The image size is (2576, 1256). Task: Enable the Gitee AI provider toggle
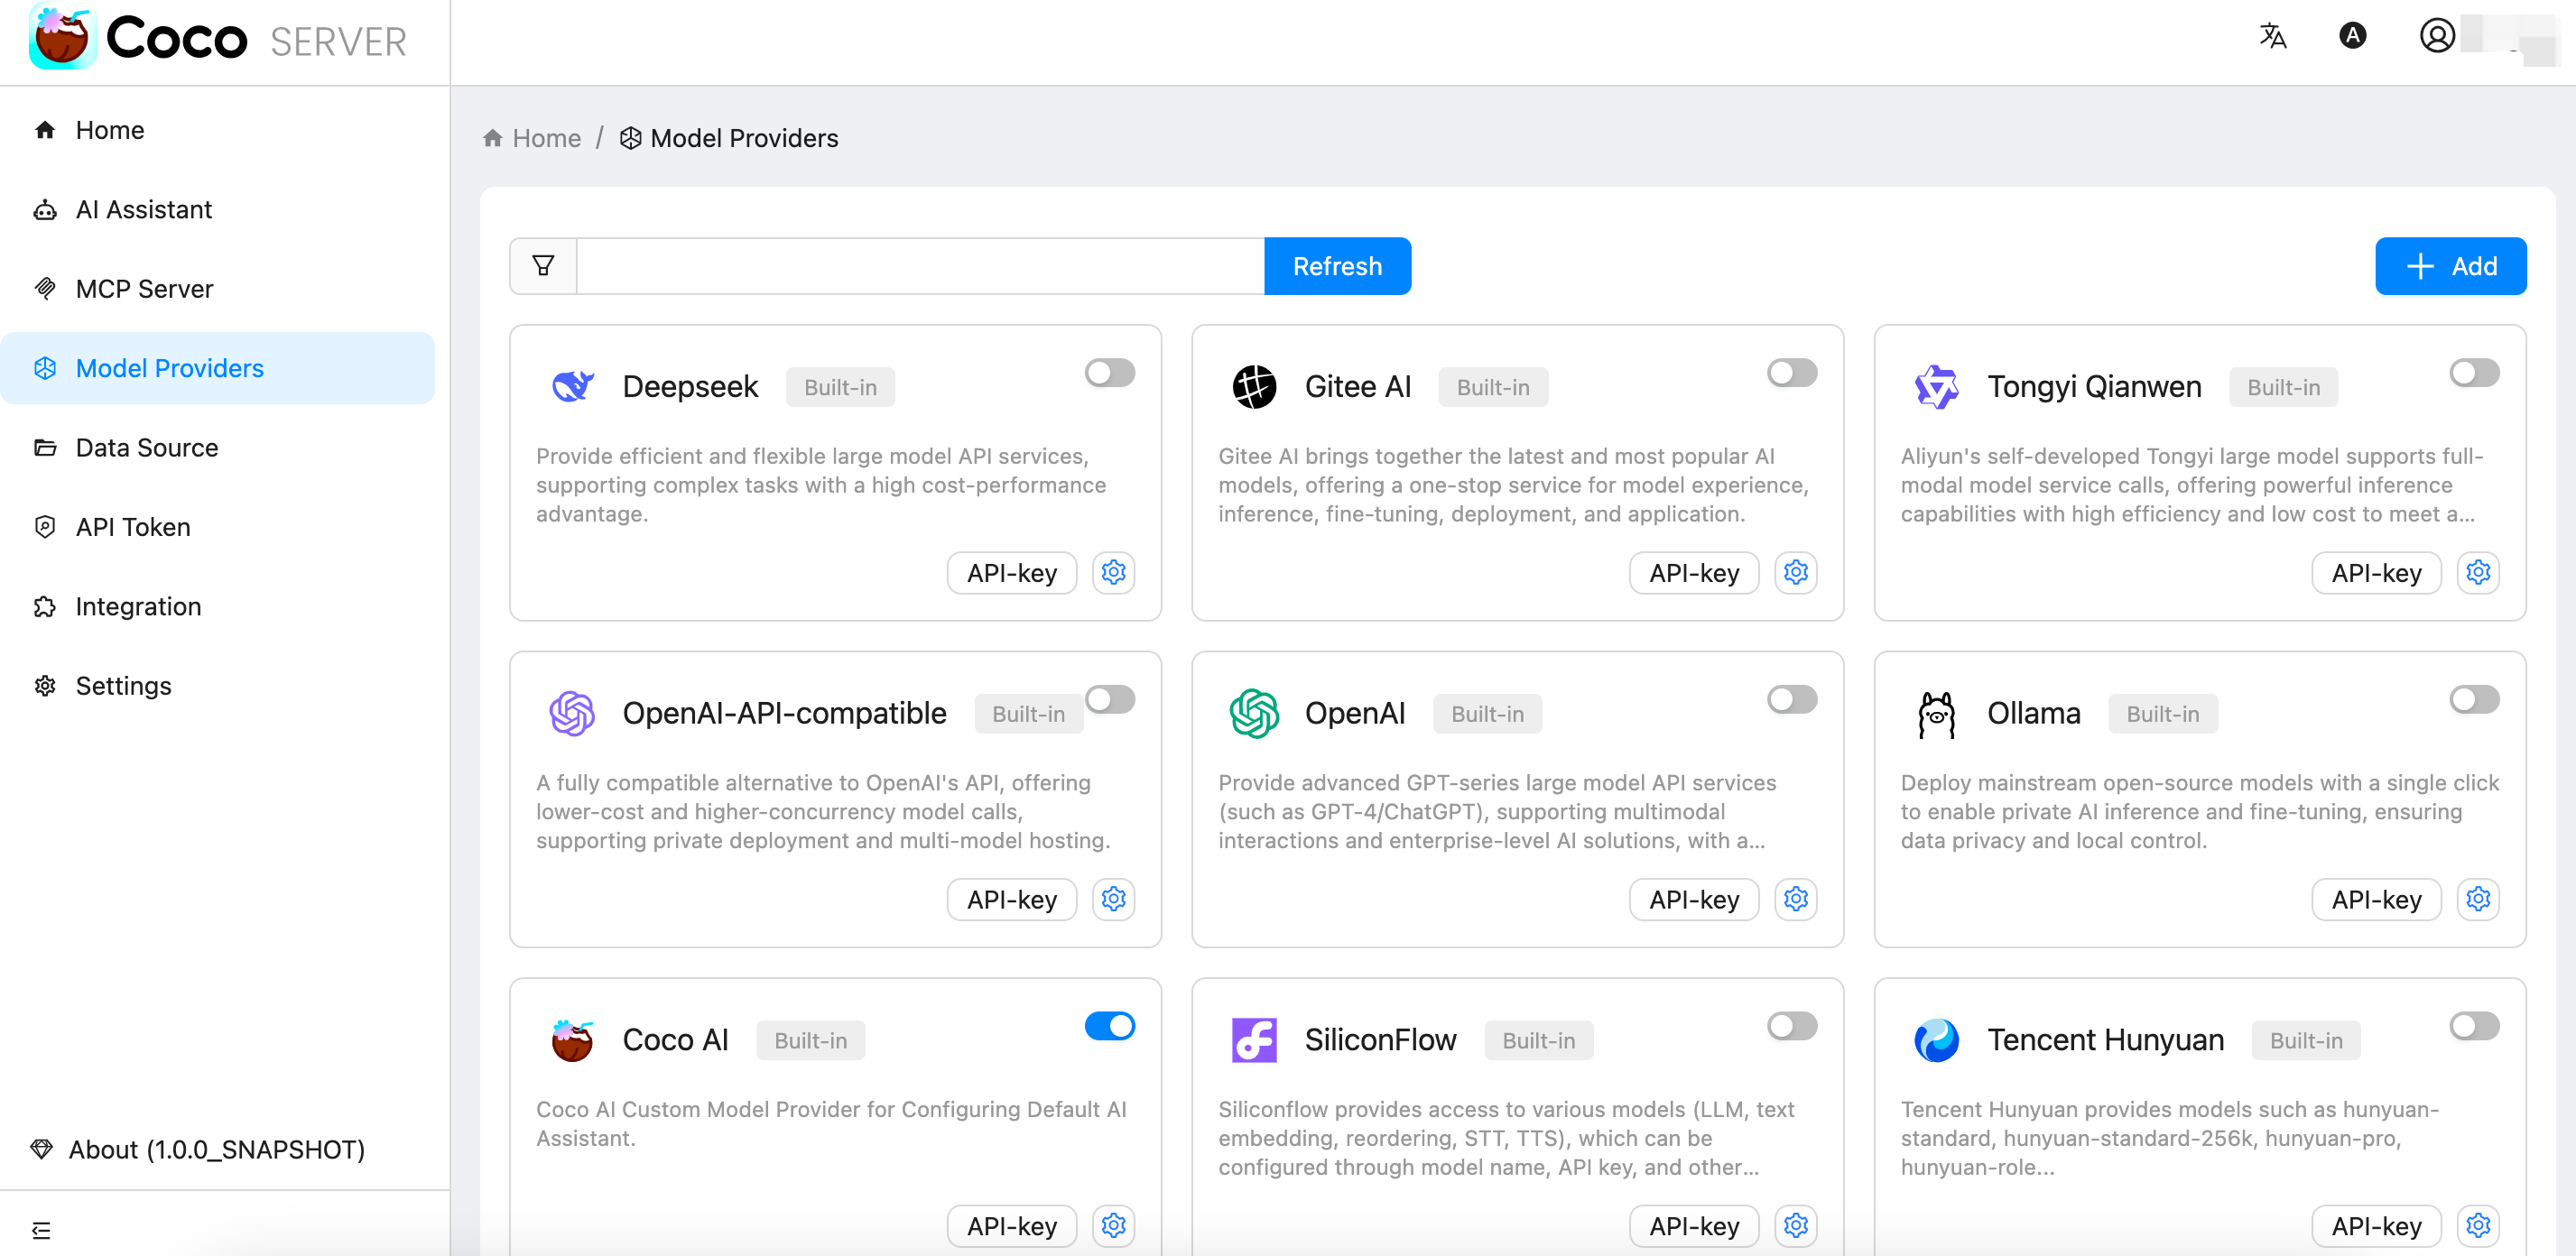click(1792, 372)
